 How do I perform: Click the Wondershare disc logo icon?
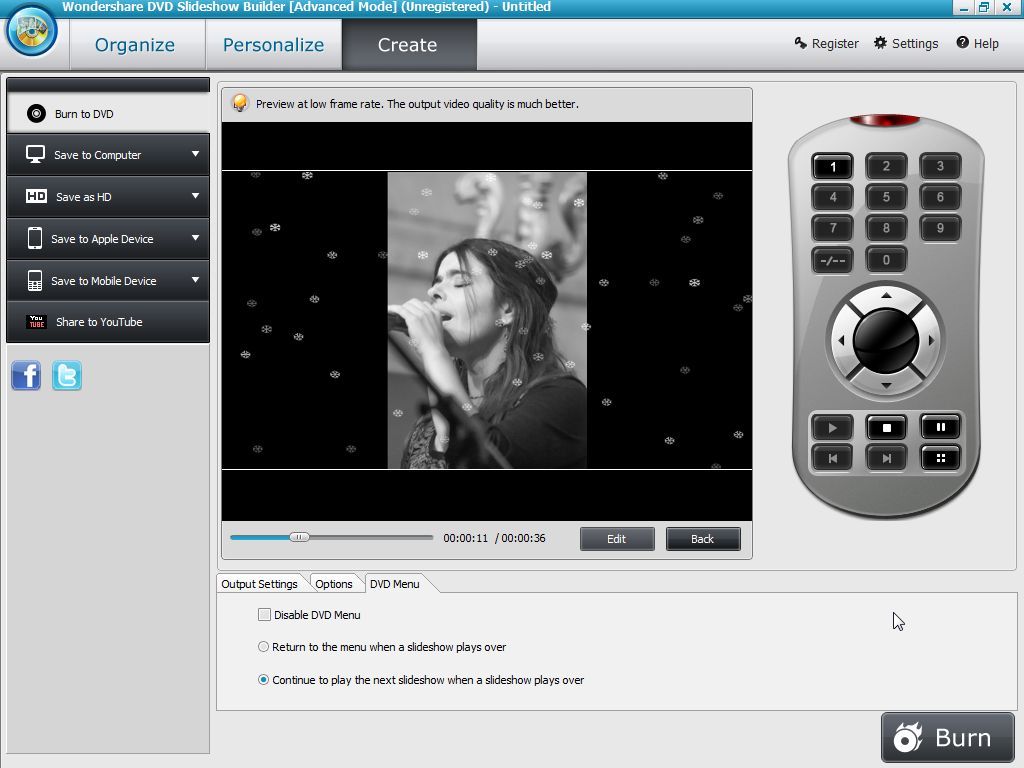click(x=31, y=31)
